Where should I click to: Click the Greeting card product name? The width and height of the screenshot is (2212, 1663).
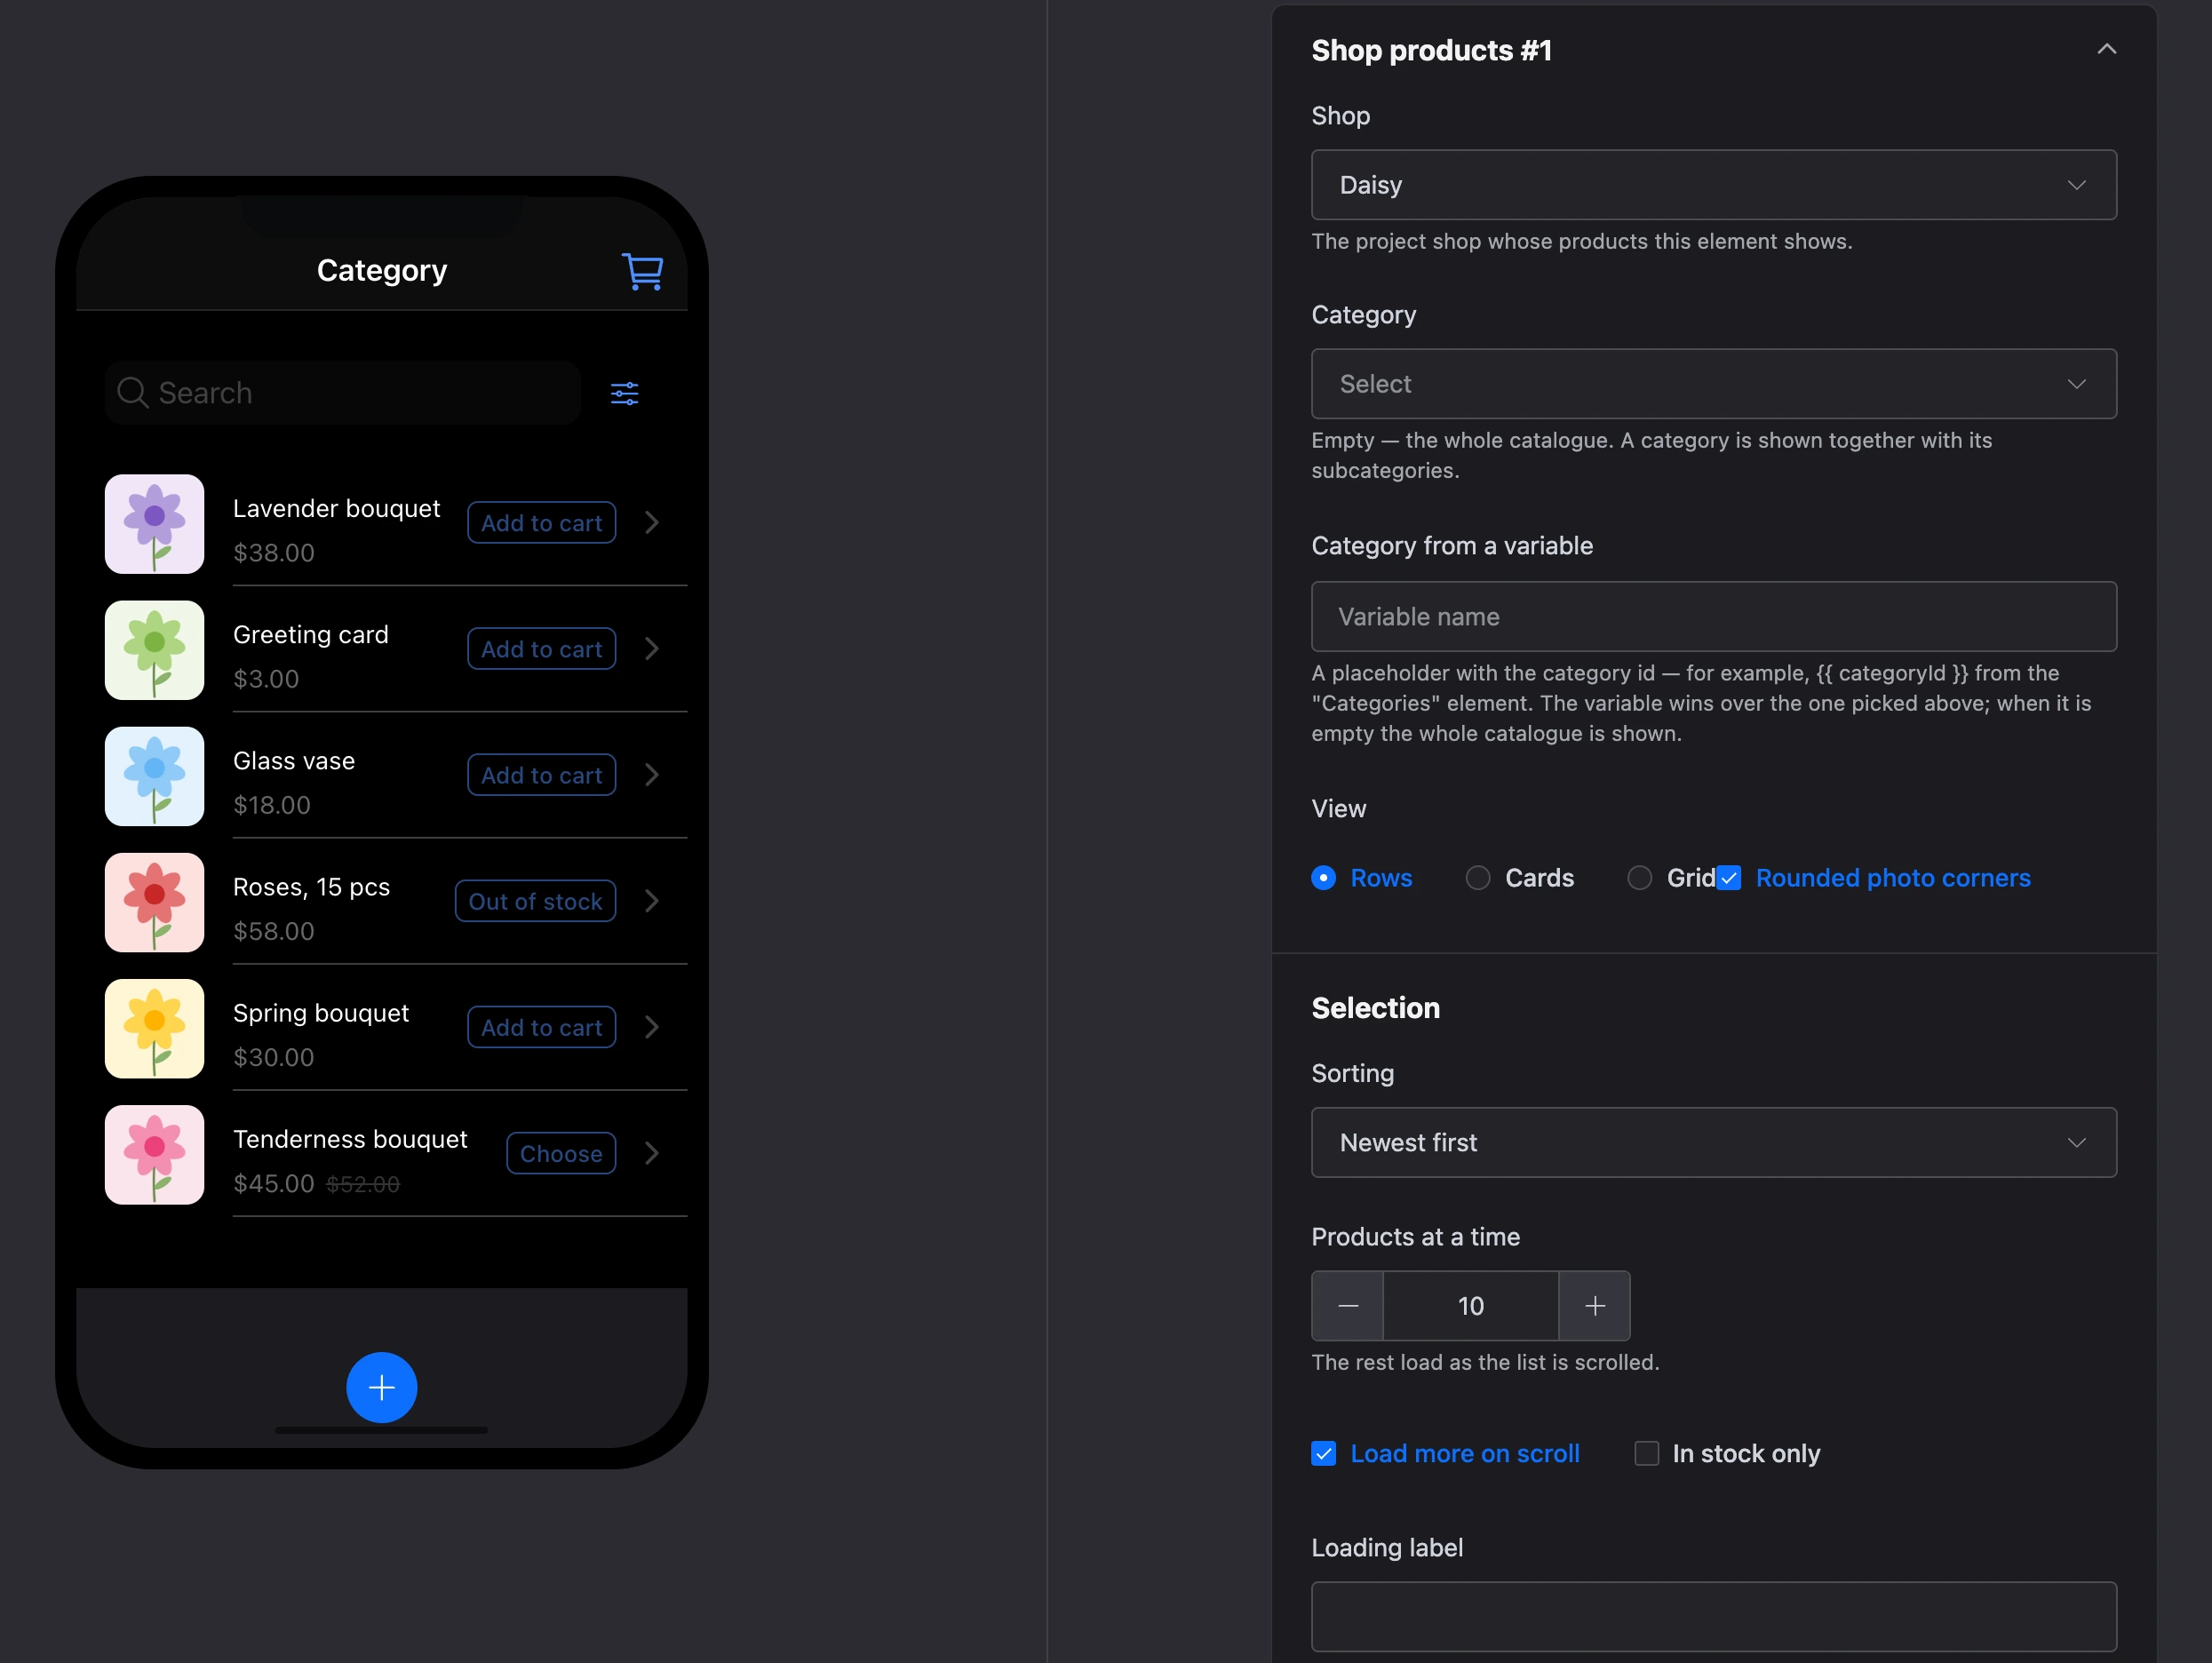310,634
